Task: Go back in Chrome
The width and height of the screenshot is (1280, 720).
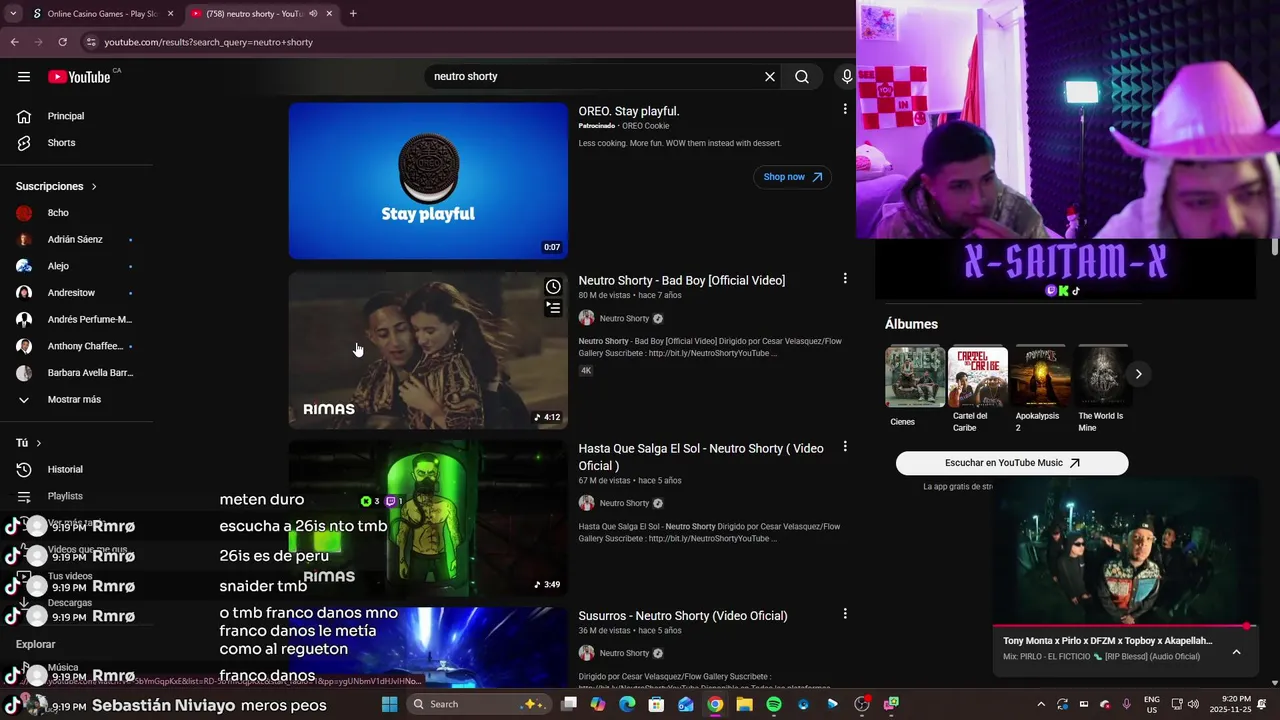Action: tap(14, 42)
